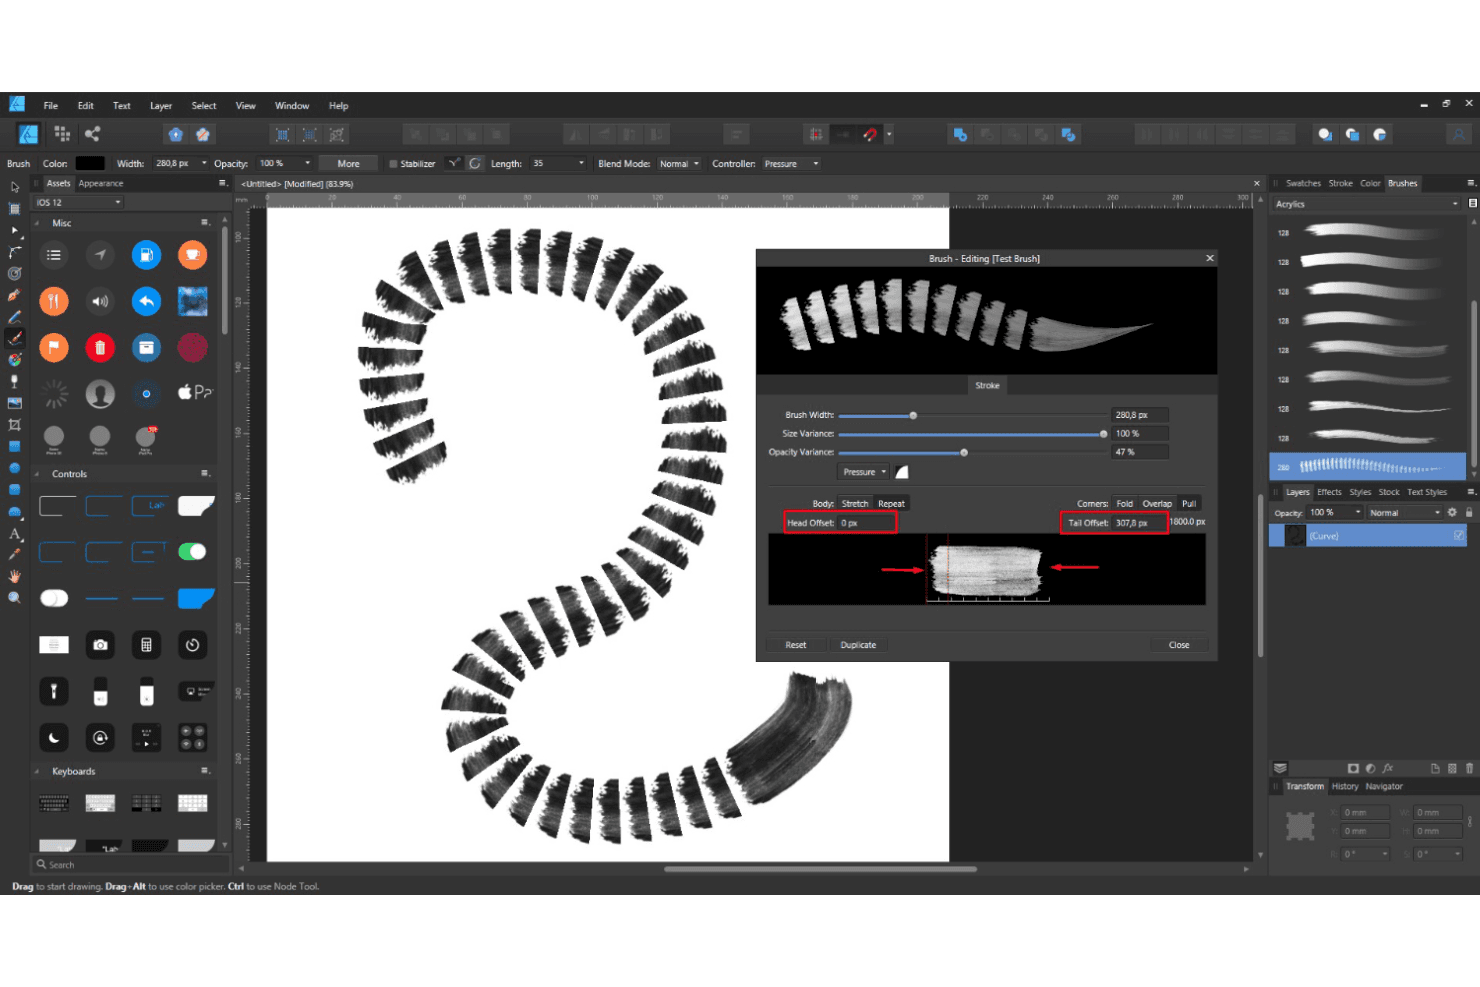1480x987 pixels.
Task: Select the selected 280 Test Brush thumbnail
Action: (1367, 466)
